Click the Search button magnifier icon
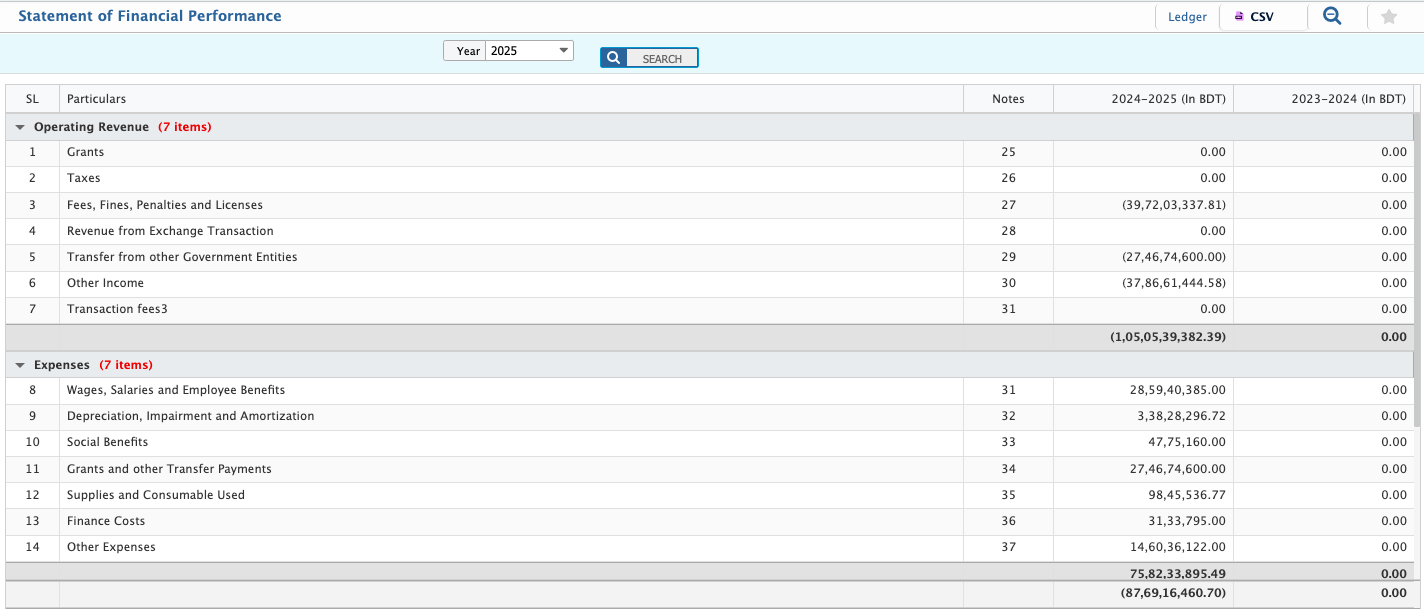The width and height of the screenshot is (1424, 609). [614, 58]
